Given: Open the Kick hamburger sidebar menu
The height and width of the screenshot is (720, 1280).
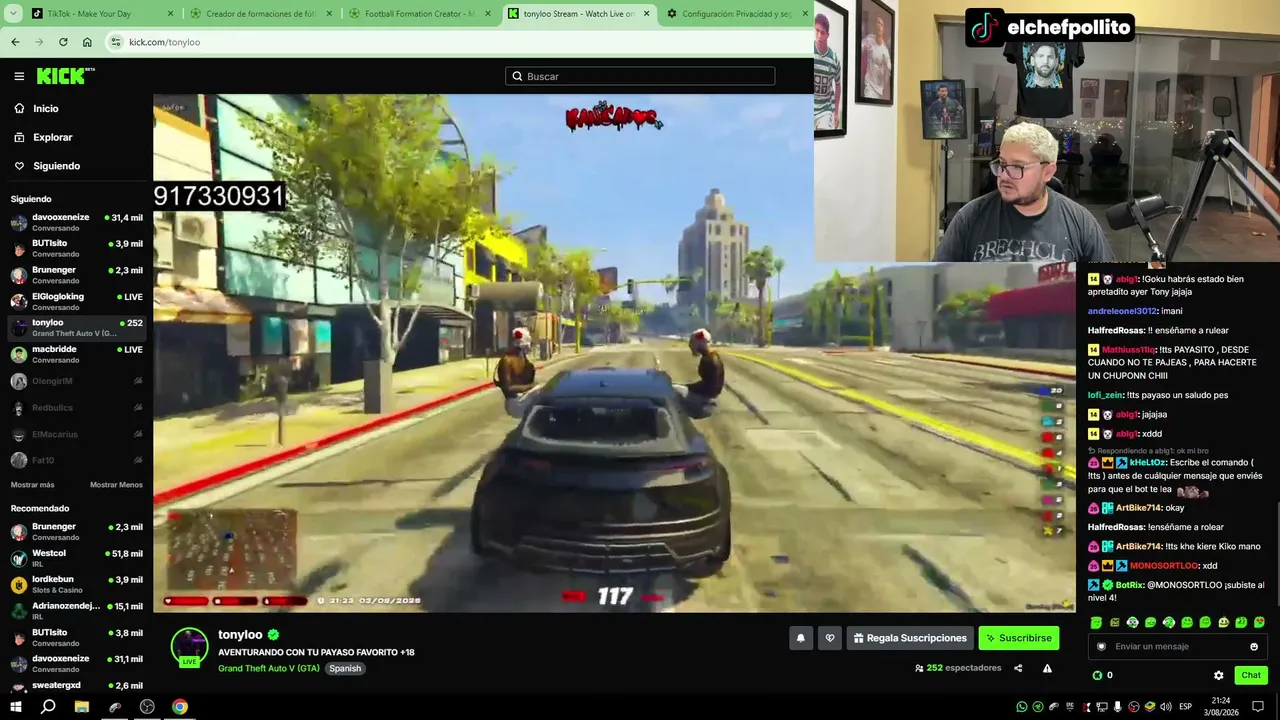Looking at the screenshot, I should coord(19,76).
